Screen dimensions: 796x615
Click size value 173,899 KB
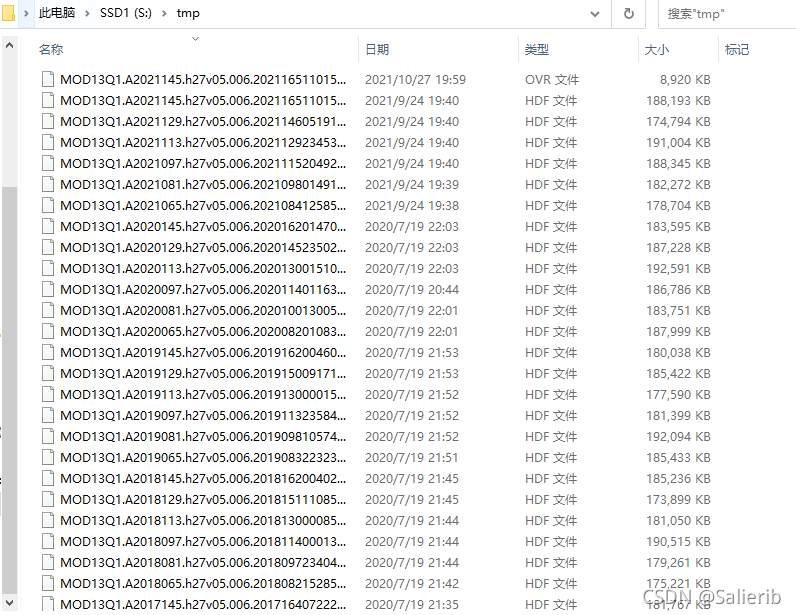678,500
